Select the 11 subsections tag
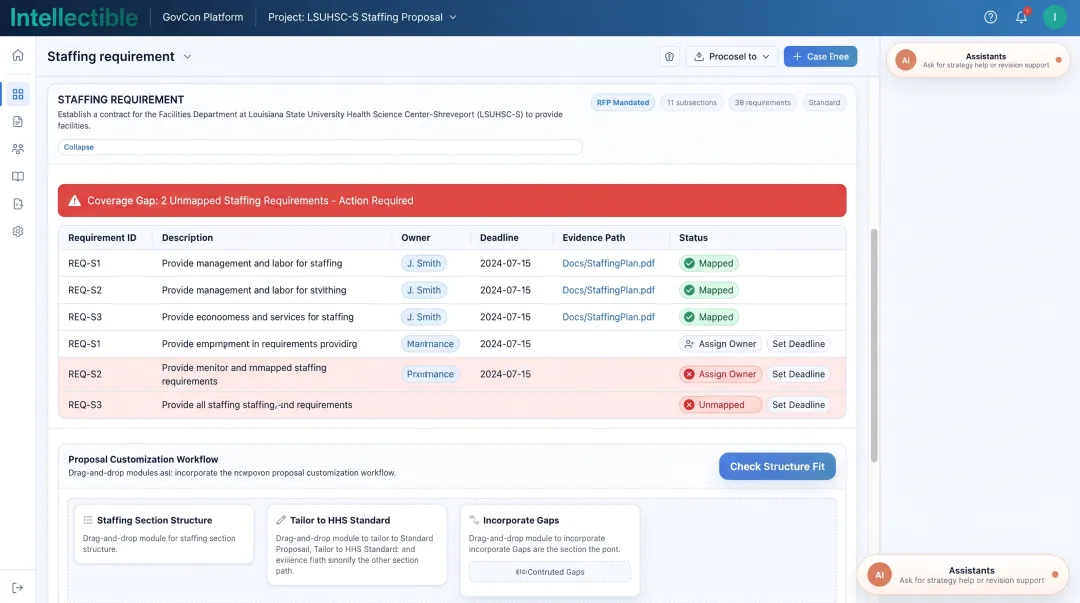The height and width of the screenshot is (603, 1080). (692, 103)
